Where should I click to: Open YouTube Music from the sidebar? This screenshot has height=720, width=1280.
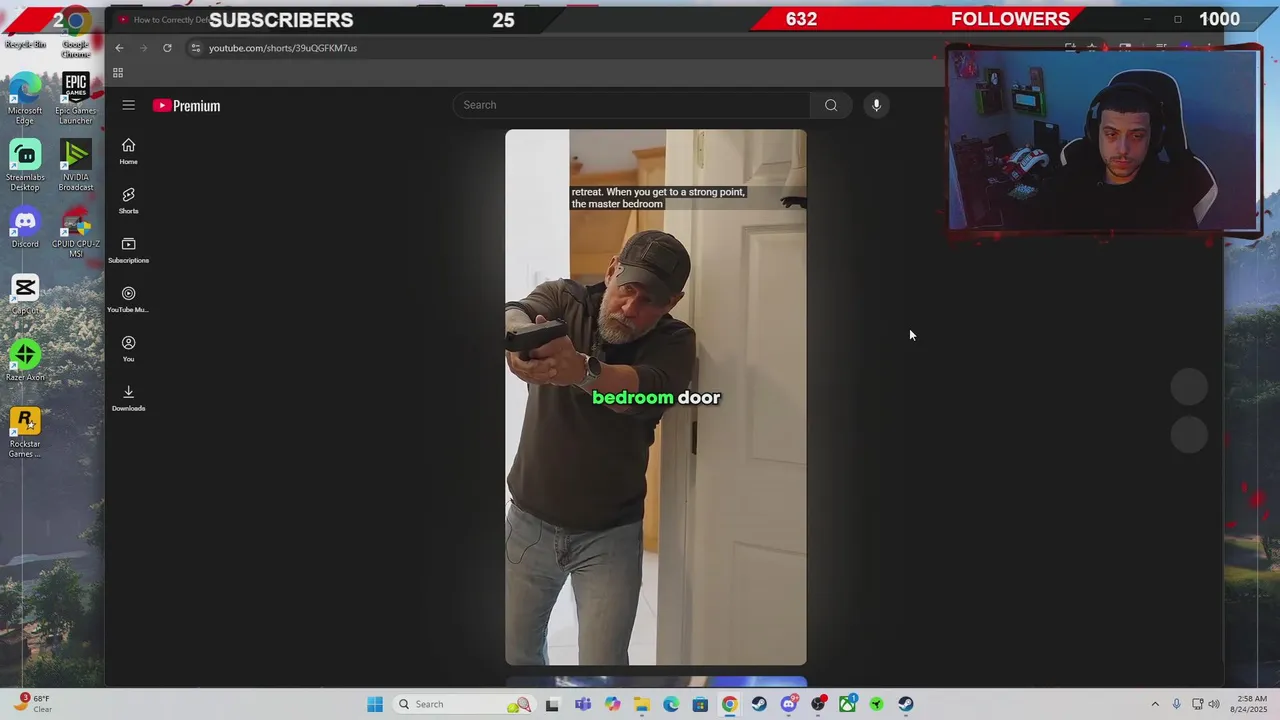(x=128, y=299)
